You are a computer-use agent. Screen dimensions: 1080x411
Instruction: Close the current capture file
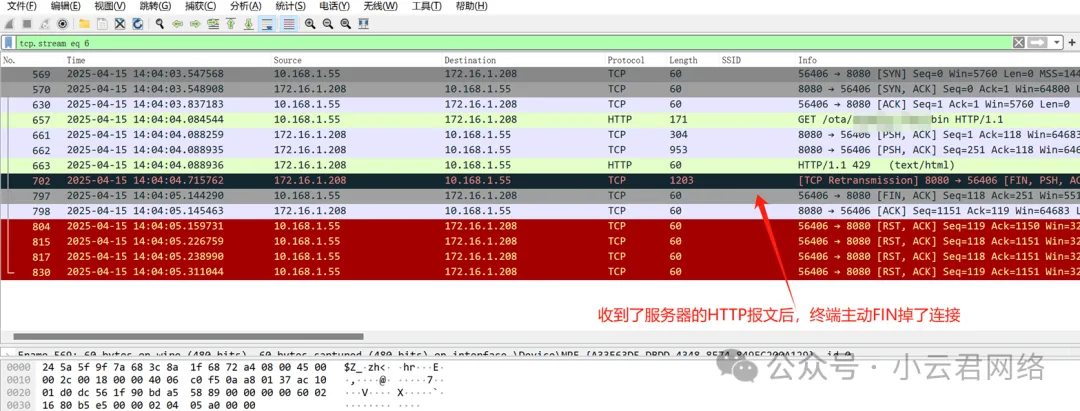[x=120, y=23]
